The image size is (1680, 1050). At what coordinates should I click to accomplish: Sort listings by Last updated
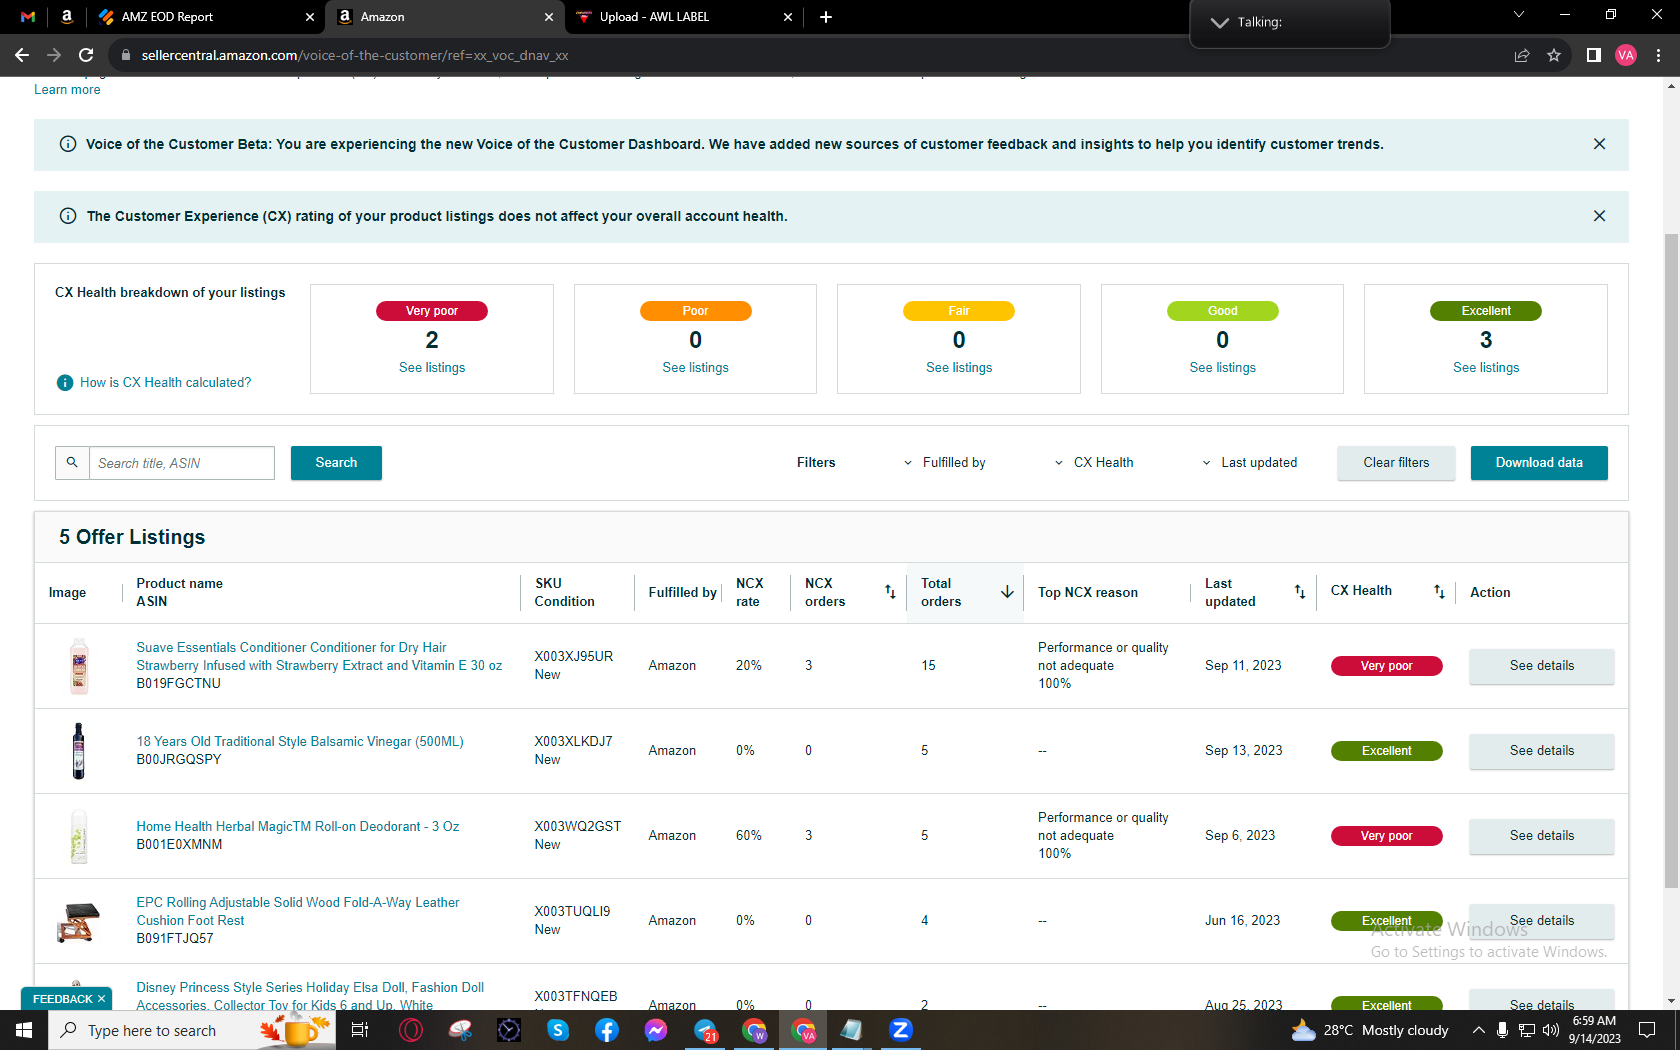[x=1300, y=592]
